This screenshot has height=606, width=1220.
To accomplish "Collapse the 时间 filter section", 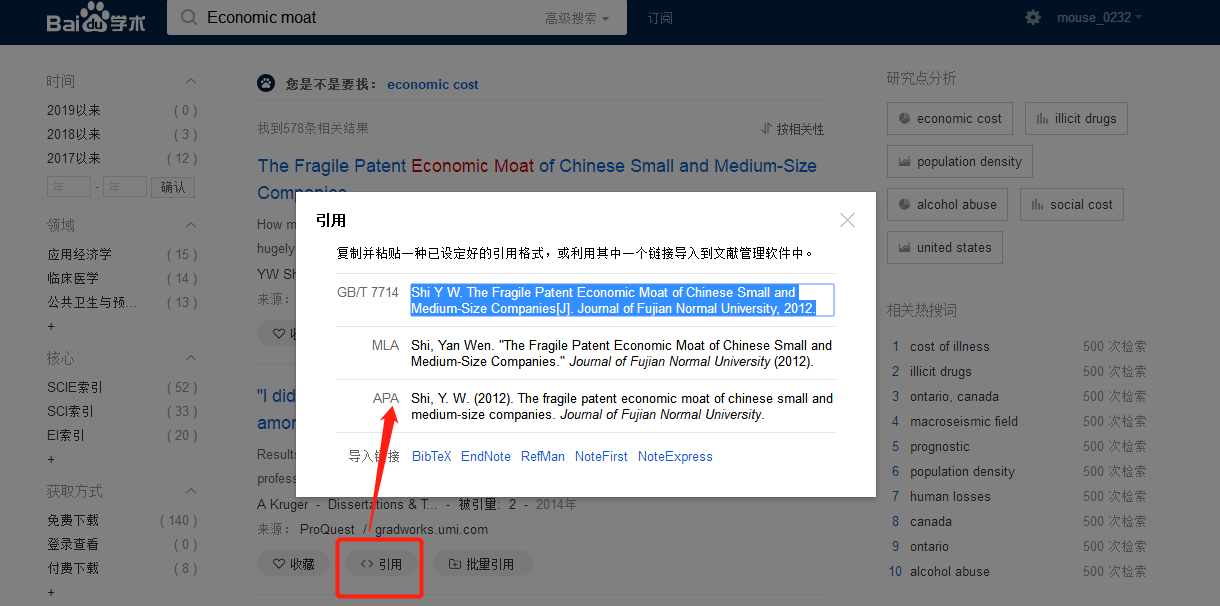I will 191,81.
